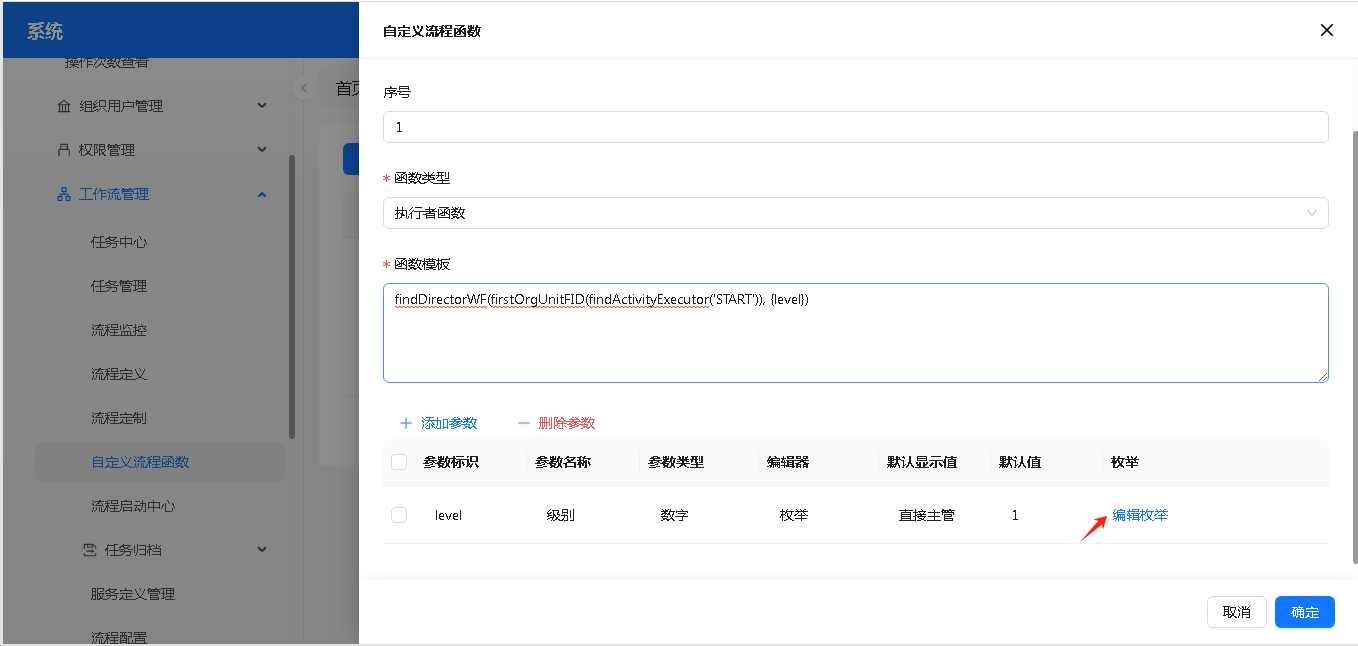Open 服务定义管理 in the sidebar
1358x646 pixels.
pyautogui.click(x=133, y=594)
